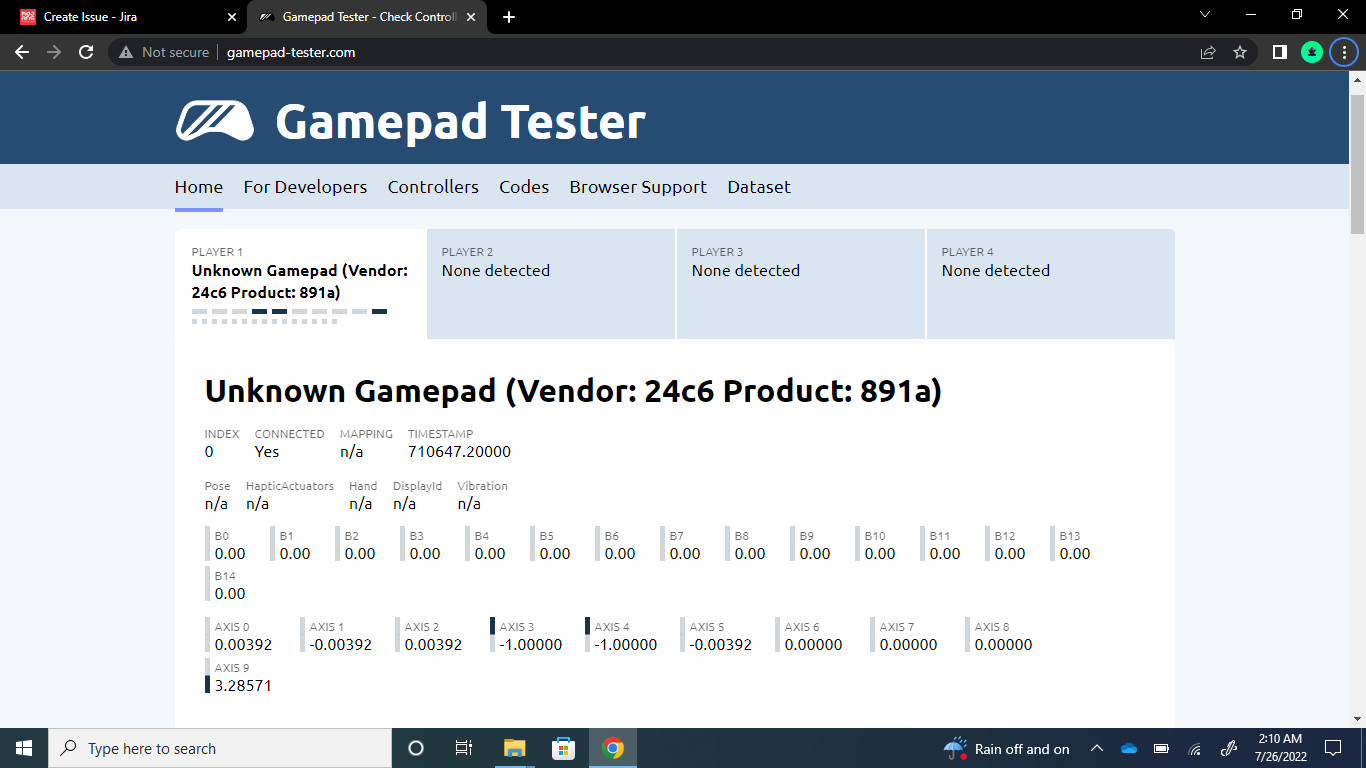Open Microsoft Store from the taskbar

[563, 748]
